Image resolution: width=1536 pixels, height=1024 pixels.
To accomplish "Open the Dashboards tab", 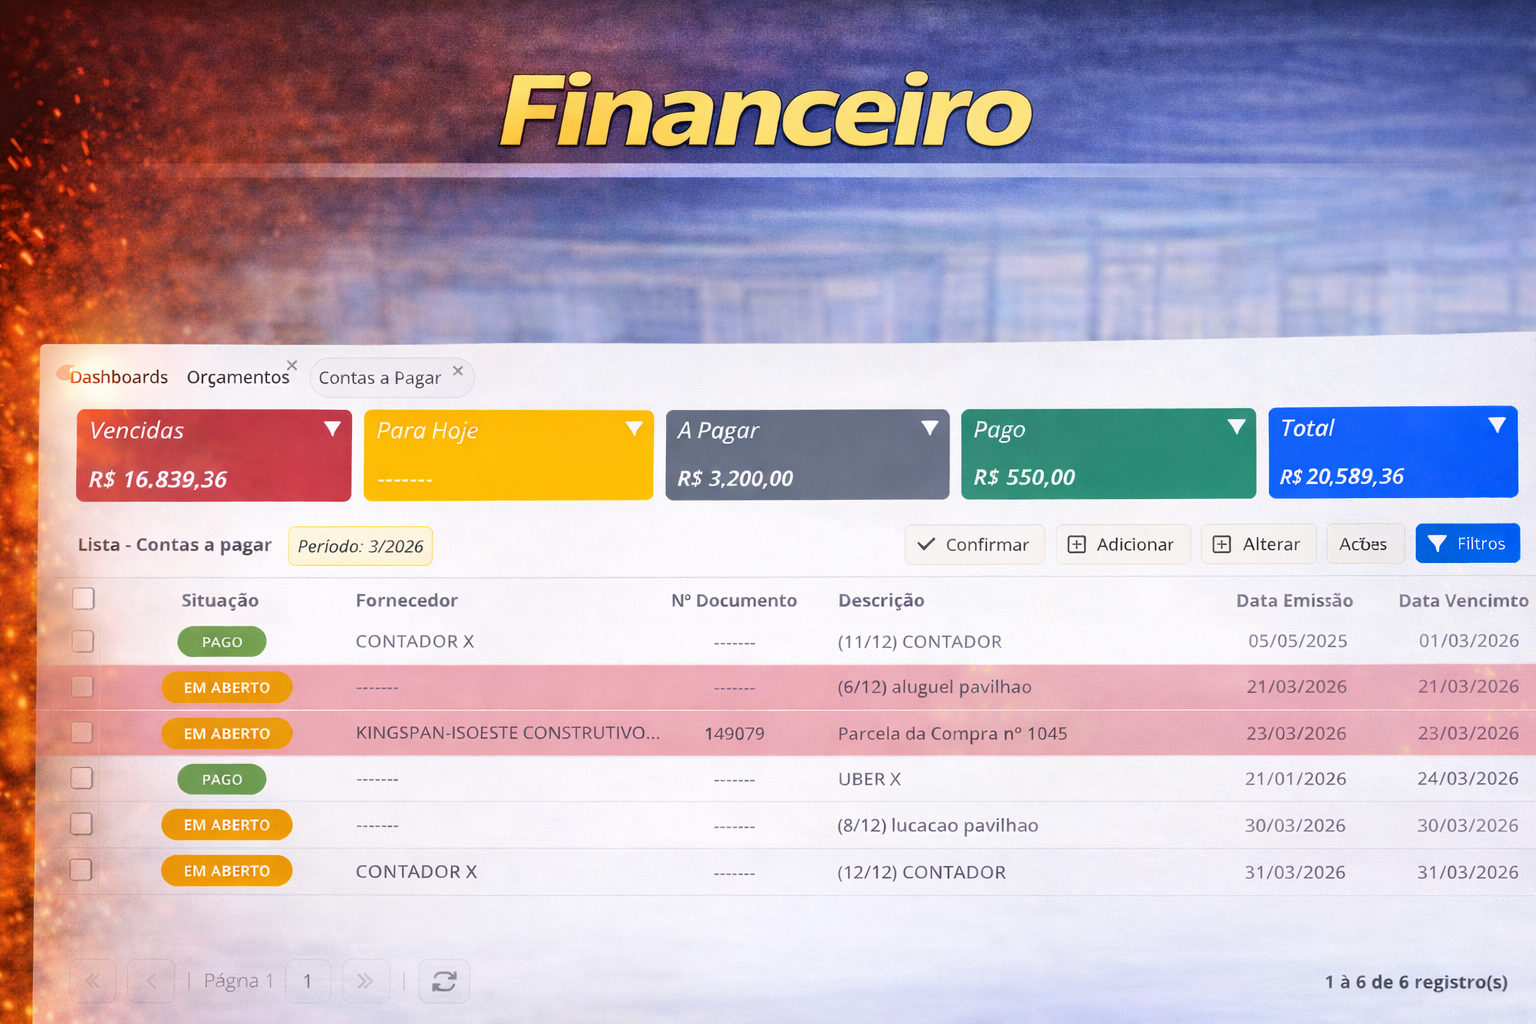I will (118, 377).
